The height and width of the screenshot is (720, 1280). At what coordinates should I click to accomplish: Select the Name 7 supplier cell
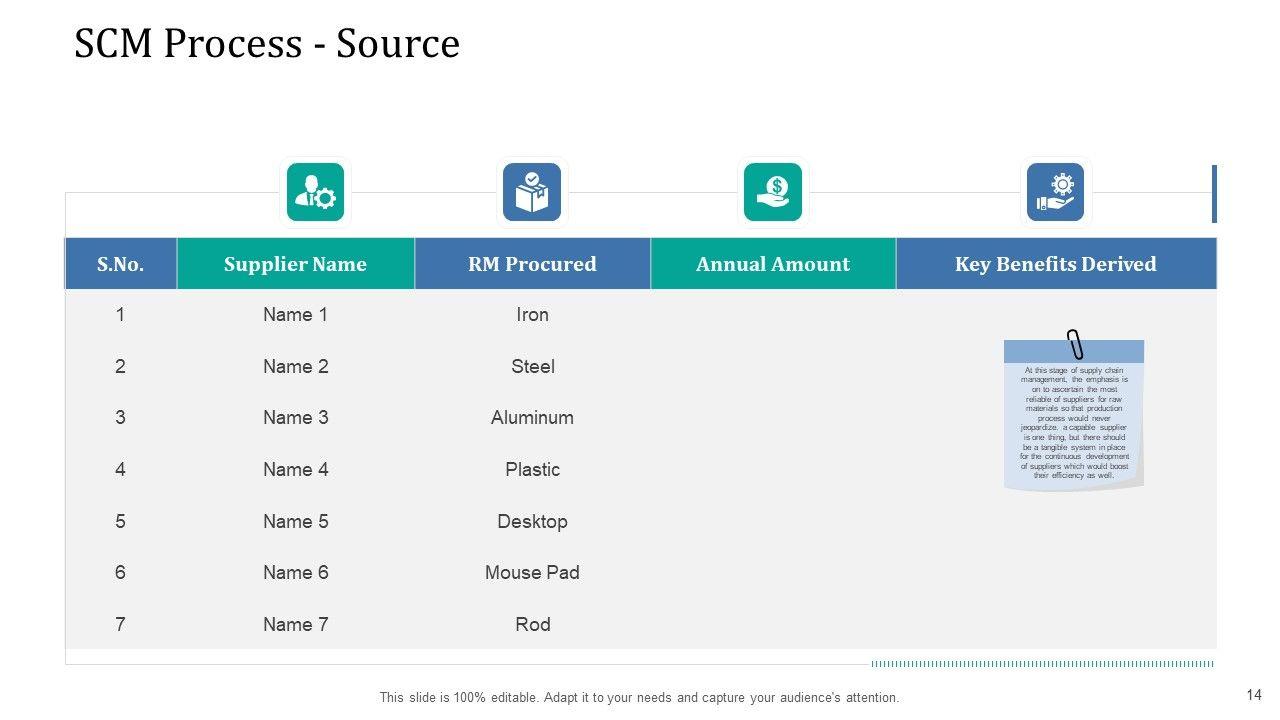click(295, 625)
